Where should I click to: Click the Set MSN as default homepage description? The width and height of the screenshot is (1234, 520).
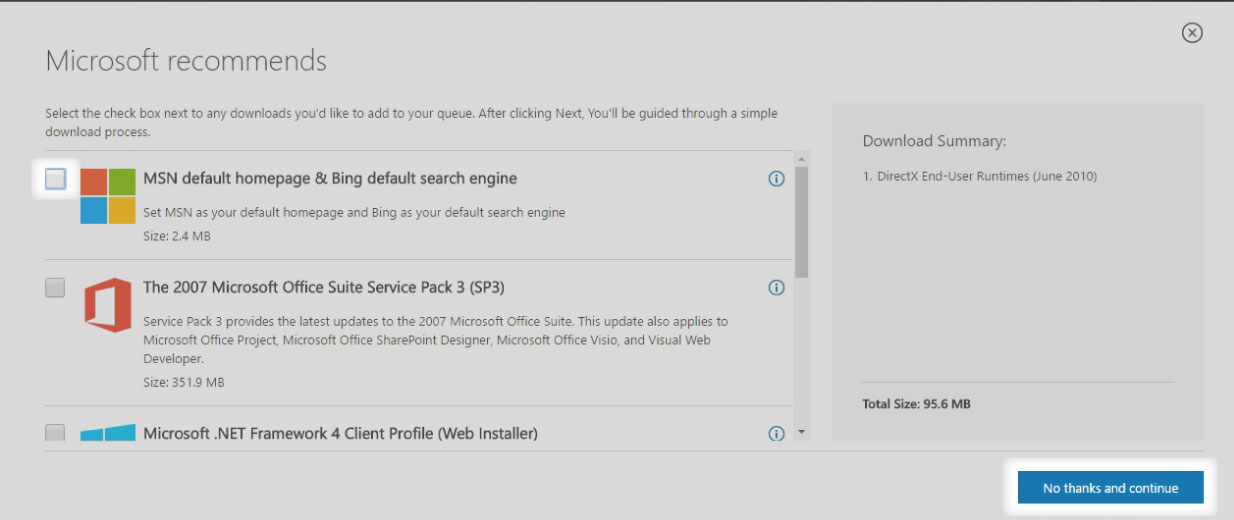pyautogui.click(x=354, y=212)
